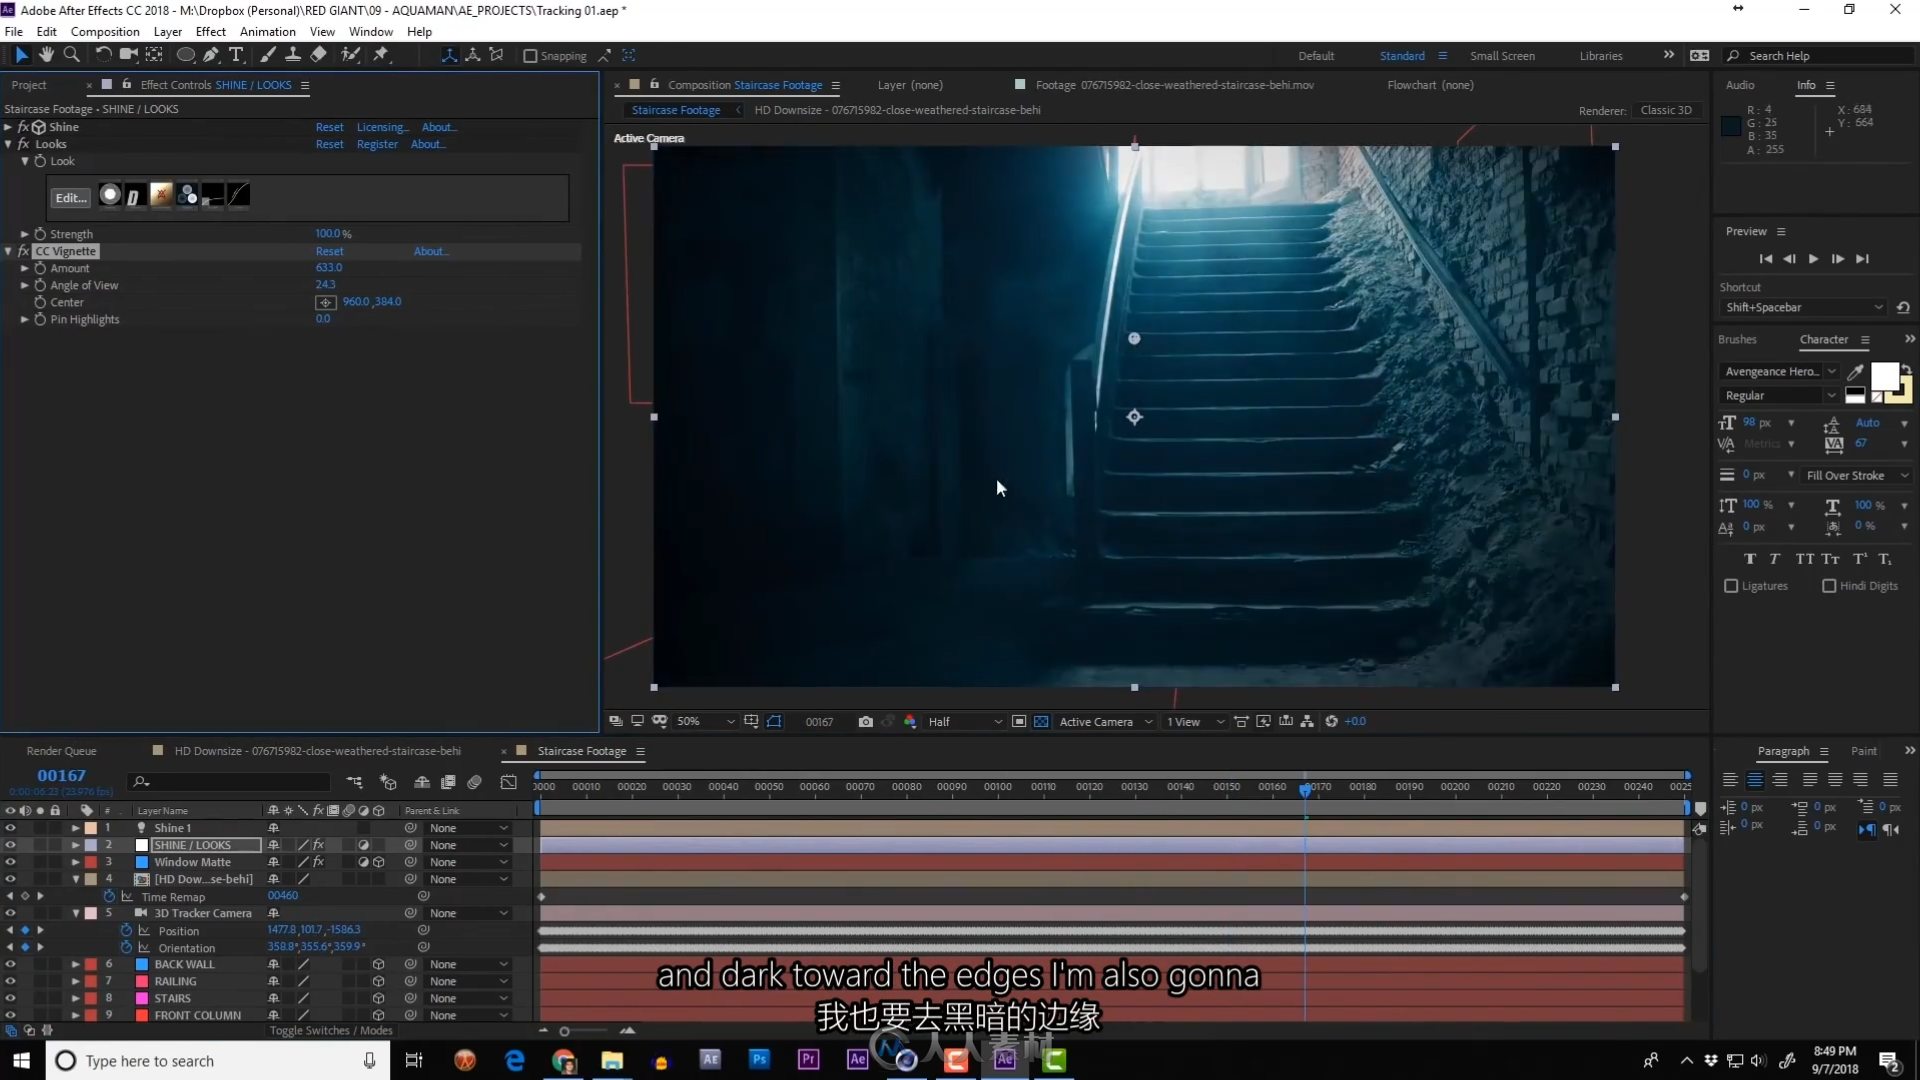Toggle mask and shape path visibility

click(x=774, y=721)
